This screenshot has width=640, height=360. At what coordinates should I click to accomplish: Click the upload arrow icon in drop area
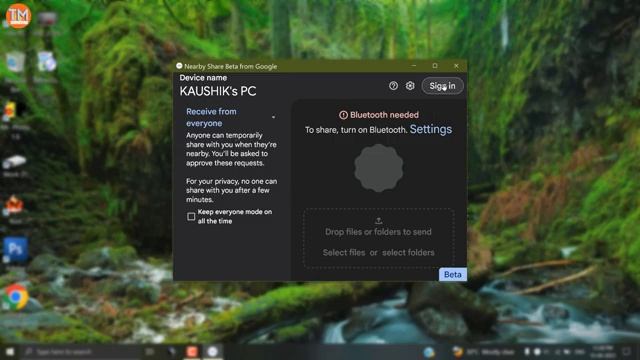[x=378, y=221]
